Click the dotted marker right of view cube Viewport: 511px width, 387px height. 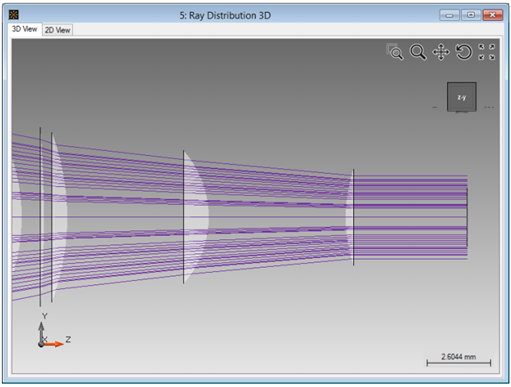click(489, 107)
